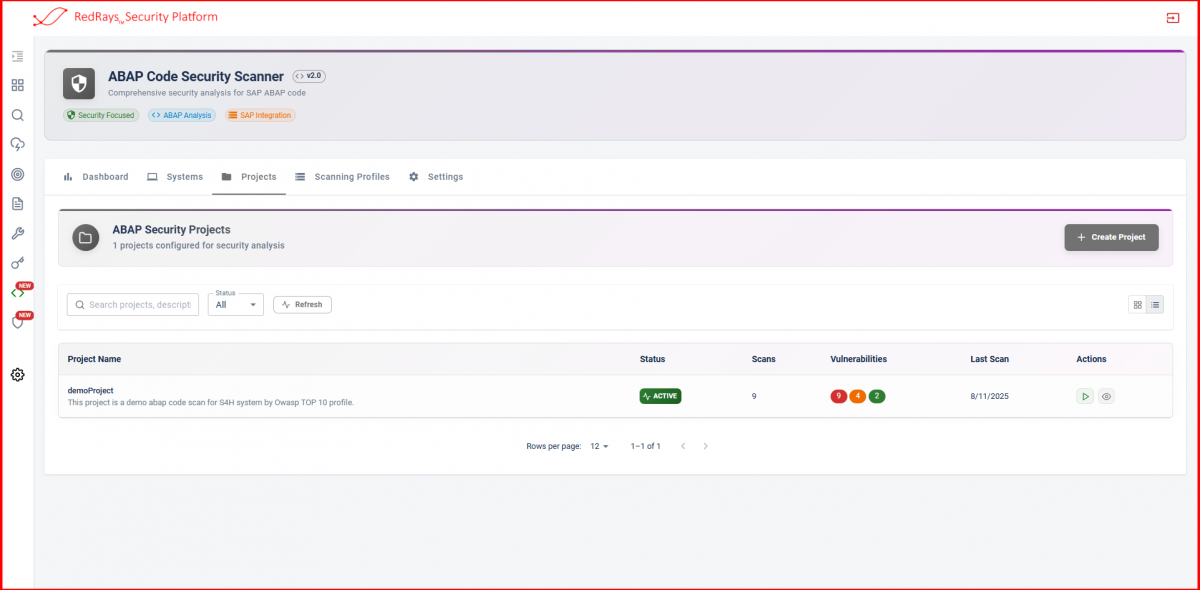This screenshot has height=590, width=1200.
Task: Select the Projects tab
Action: coord(249,177)
